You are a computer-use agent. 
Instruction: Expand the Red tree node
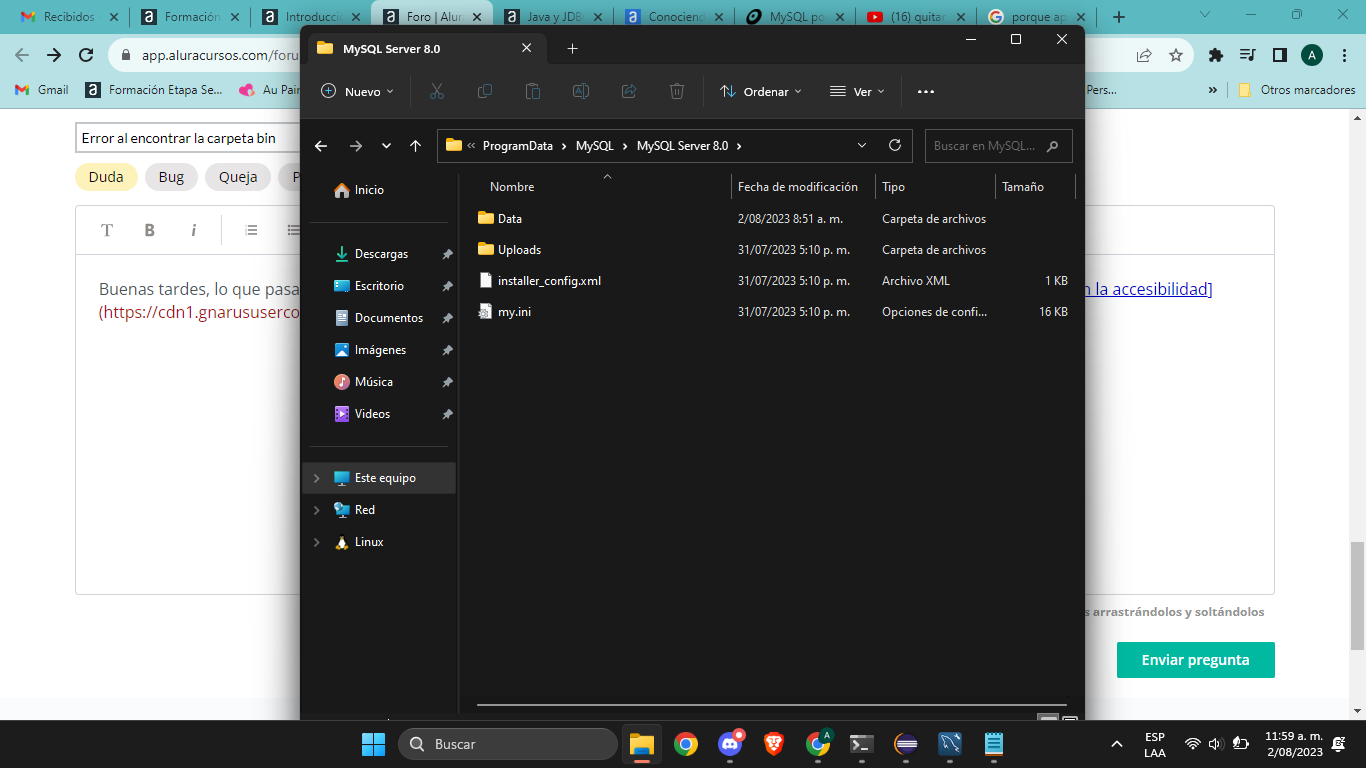coord(317,510)
